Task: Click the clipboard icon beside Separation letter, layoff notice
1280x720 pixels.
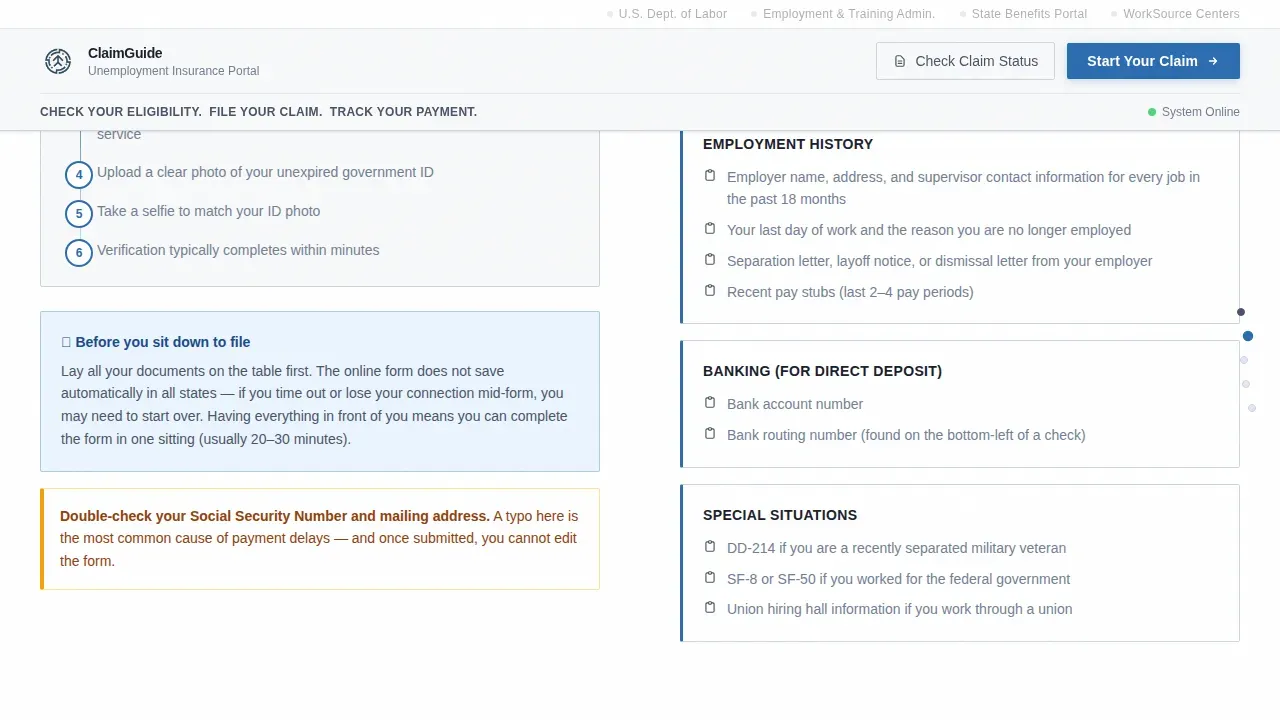Action: coord(710,260)
